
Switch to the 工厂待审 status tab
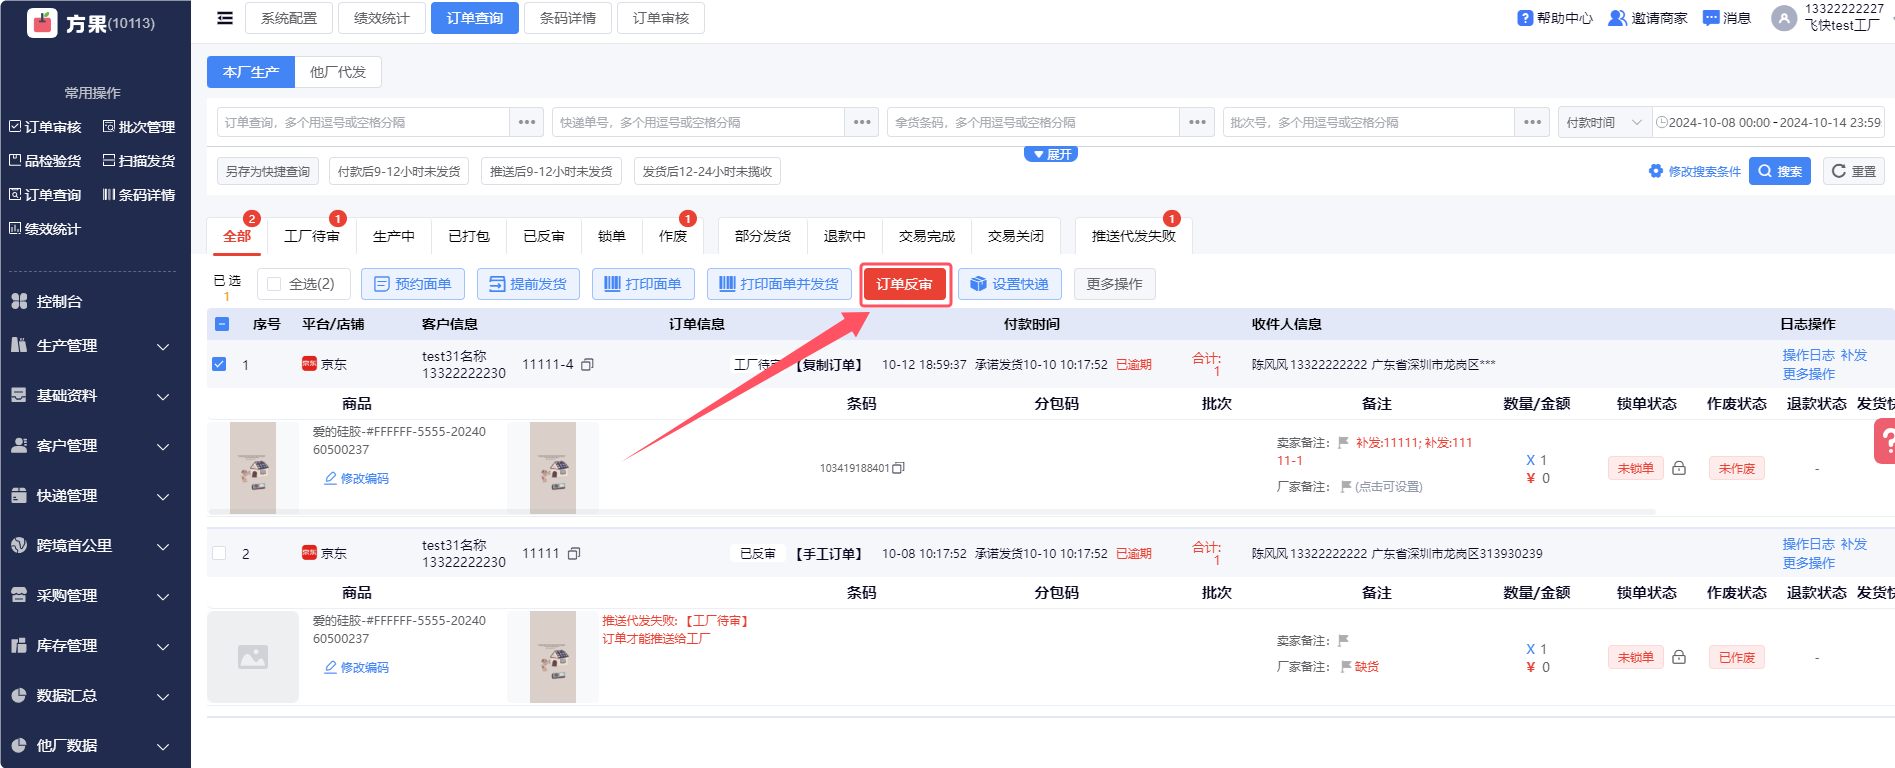311,236
